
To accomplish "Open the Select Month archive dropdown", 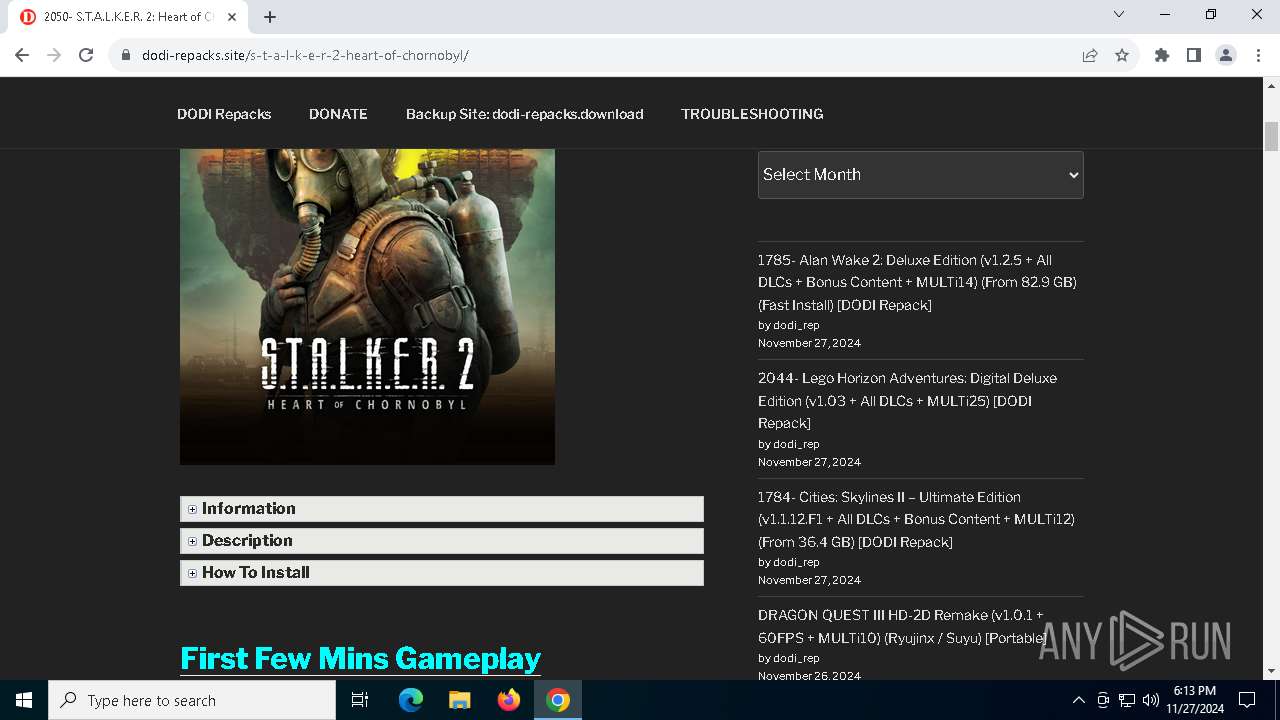I will 920,174.
